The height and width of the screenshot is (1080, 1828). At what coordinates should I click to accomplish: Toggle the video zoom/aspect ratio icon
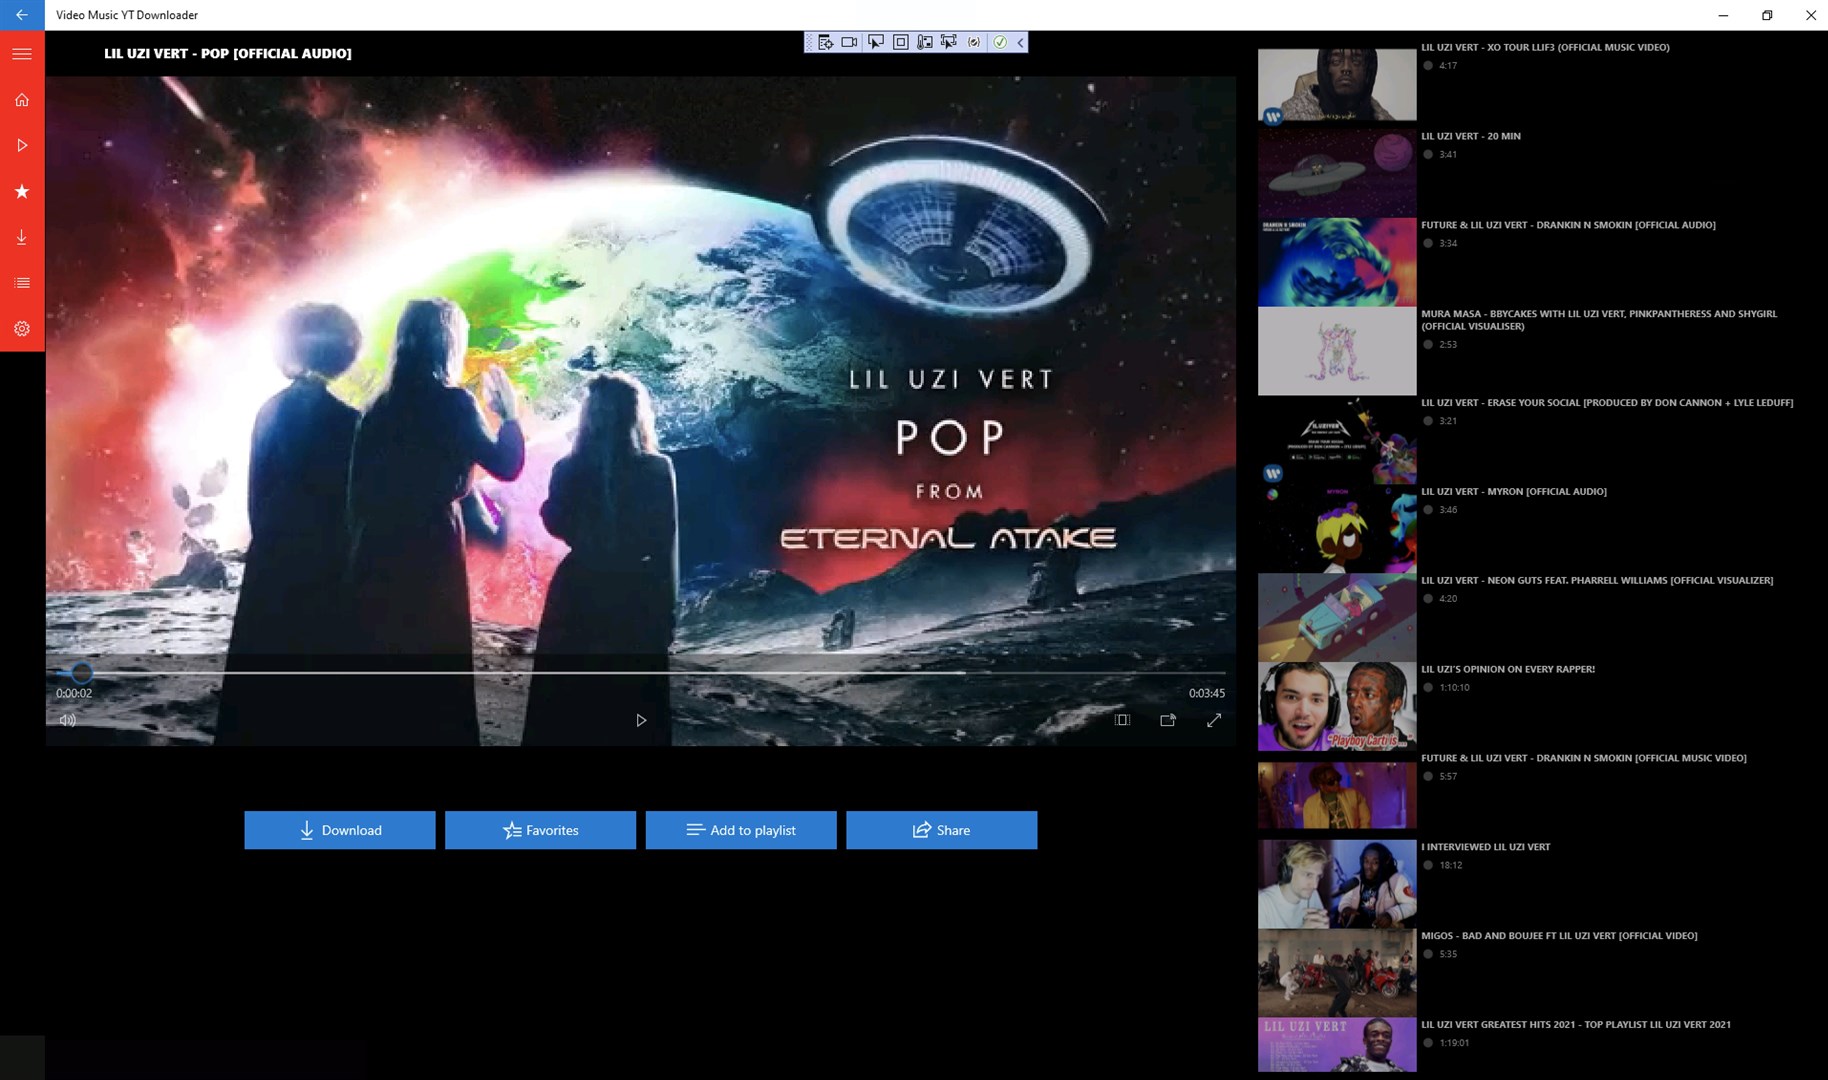click(x=1122, y=720)
